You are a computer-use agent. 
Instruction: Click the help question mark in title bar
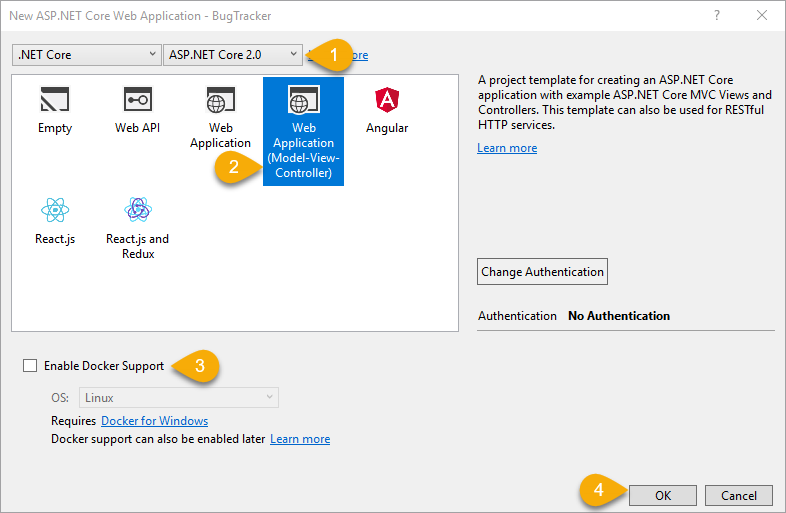(717, 16)
